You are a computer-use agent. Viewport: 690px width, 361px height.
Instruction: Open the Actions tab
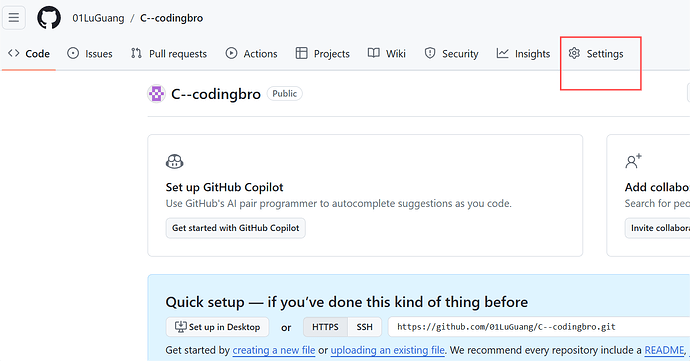click(x=251, y=54)
